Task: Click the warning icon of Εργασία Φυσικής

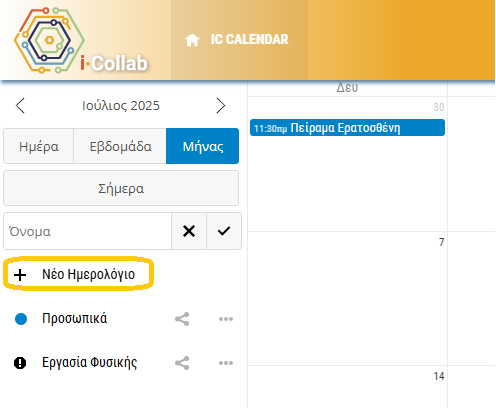Action: click(20, 363)
